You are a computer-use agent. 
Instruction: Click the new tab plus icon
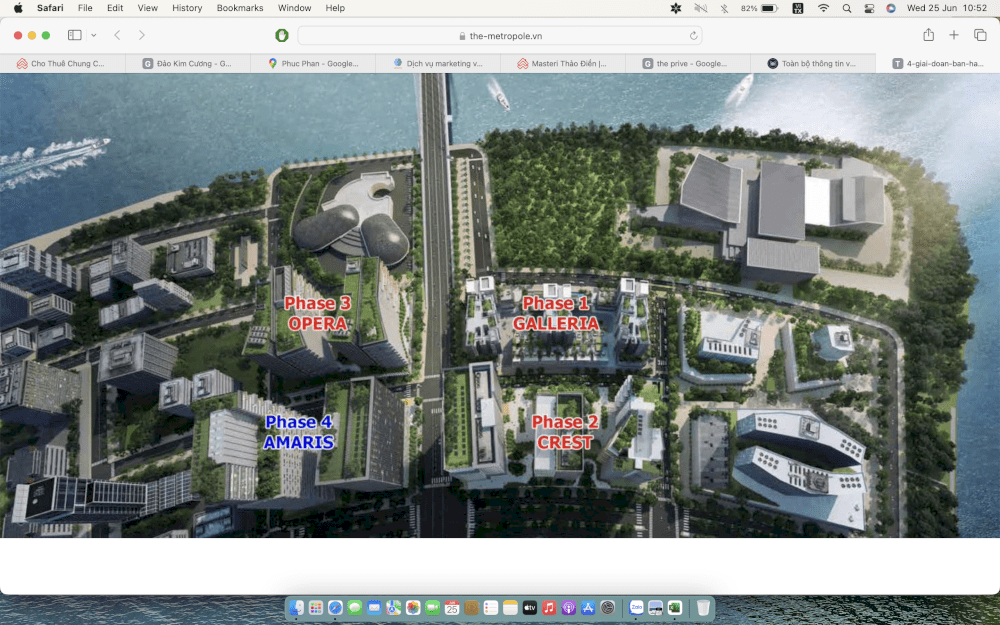954,35
